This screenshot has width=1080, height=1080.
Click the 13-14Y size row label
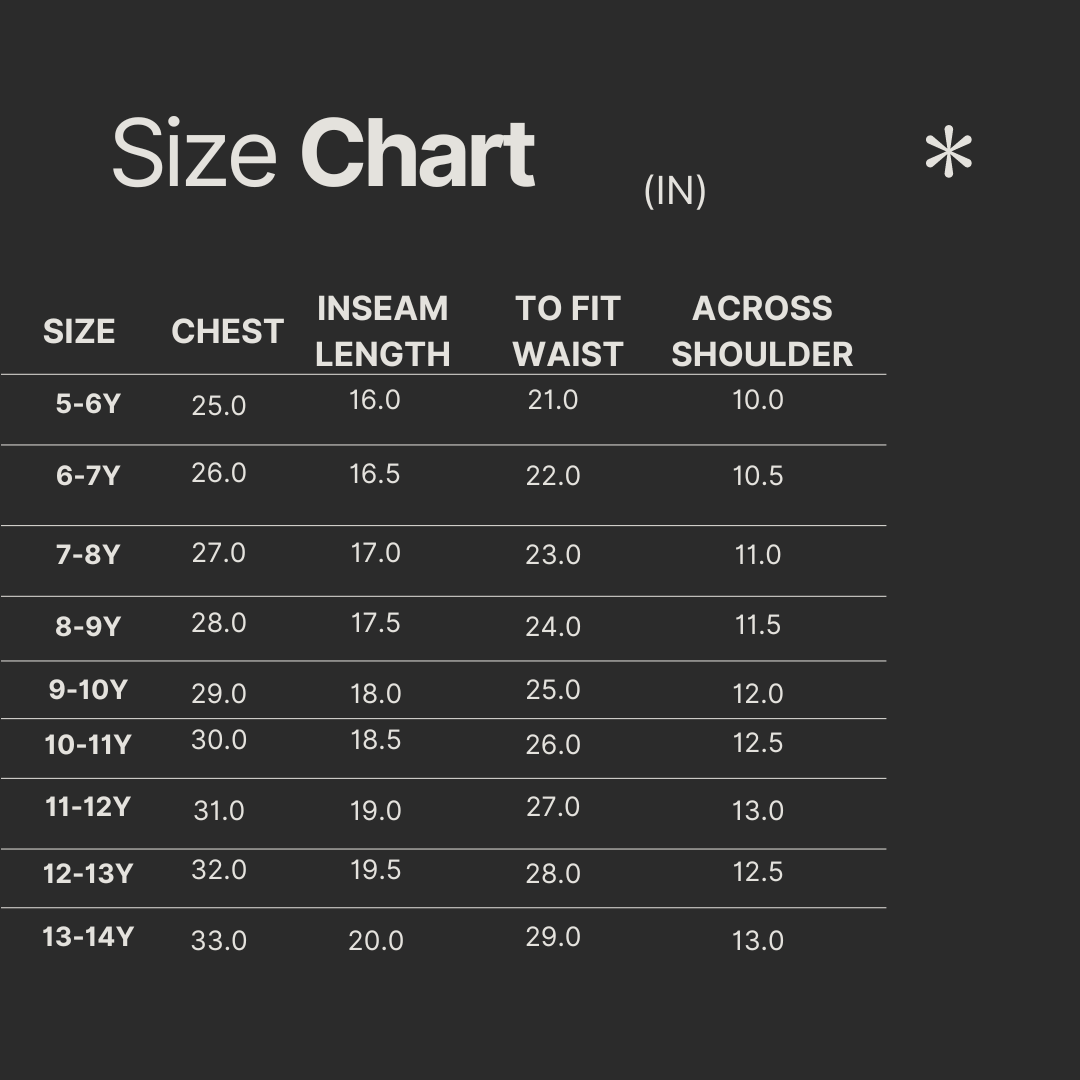click(88, 937)
